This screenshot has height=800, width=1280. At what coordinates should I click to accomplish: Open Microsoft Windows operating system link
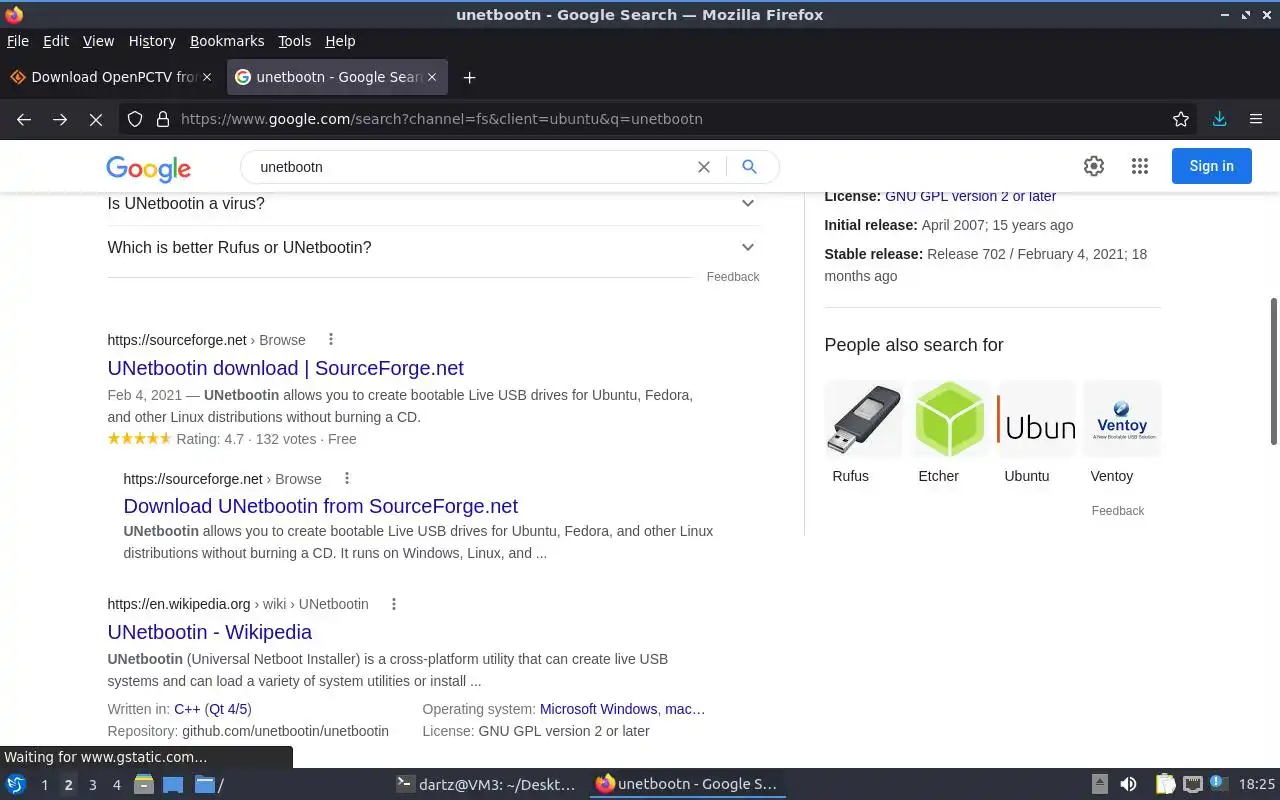[598, 709]
